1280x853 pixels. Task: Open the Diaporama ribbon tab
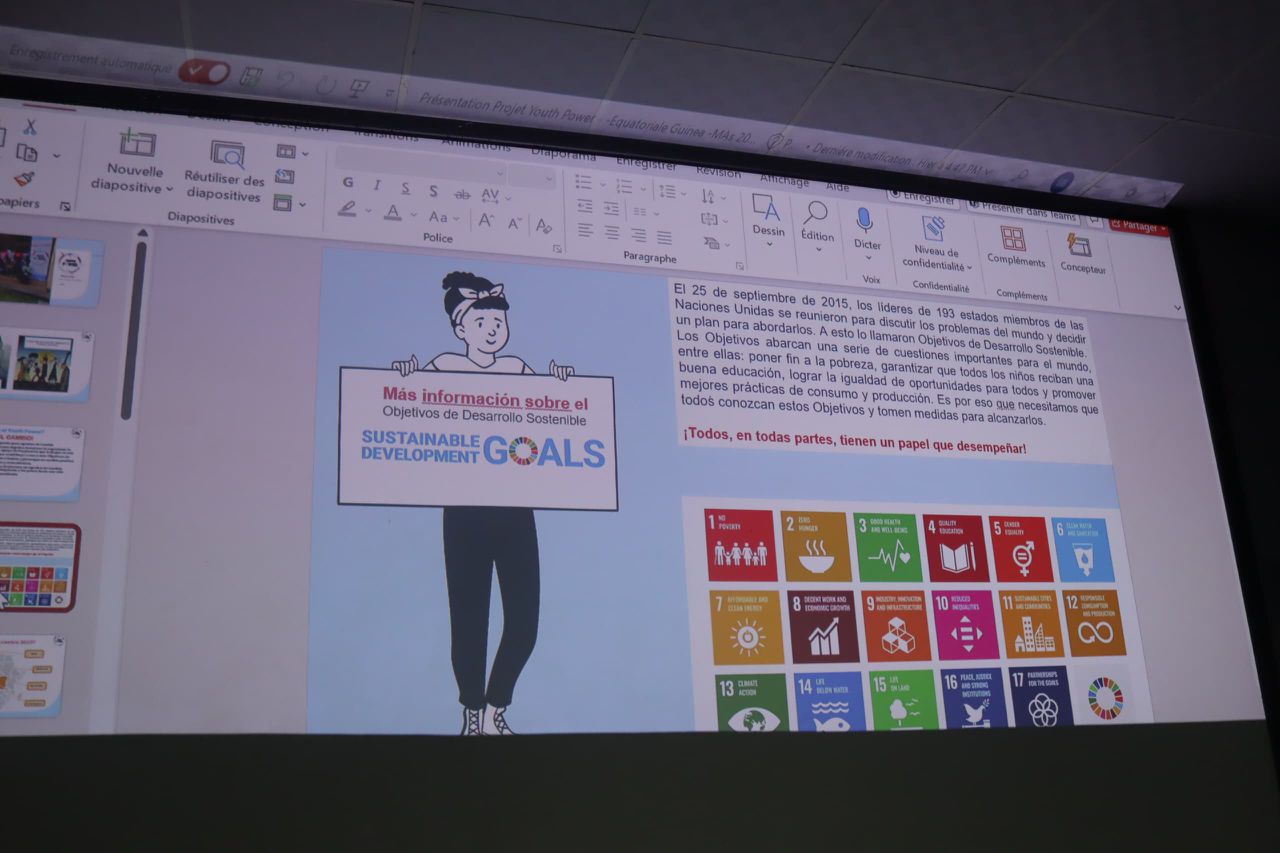pyautogui.click(x=563, y=155)
